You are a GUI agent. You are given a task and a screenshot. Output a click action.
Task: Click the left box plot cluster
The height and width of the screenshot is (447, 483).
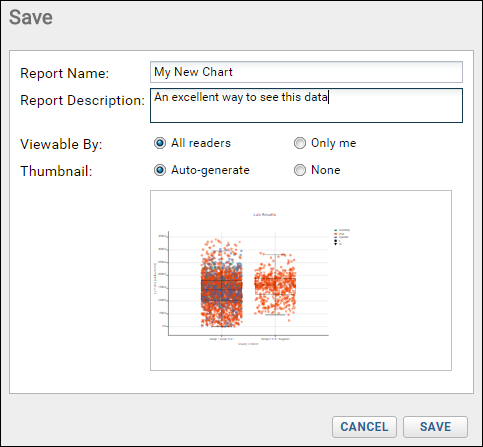coord(222,283)
